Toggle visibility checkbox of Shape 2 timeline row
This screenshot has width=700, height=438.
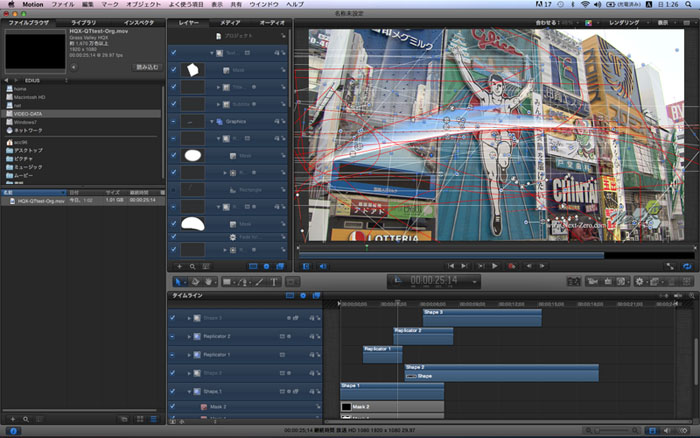tap(173, 373)
